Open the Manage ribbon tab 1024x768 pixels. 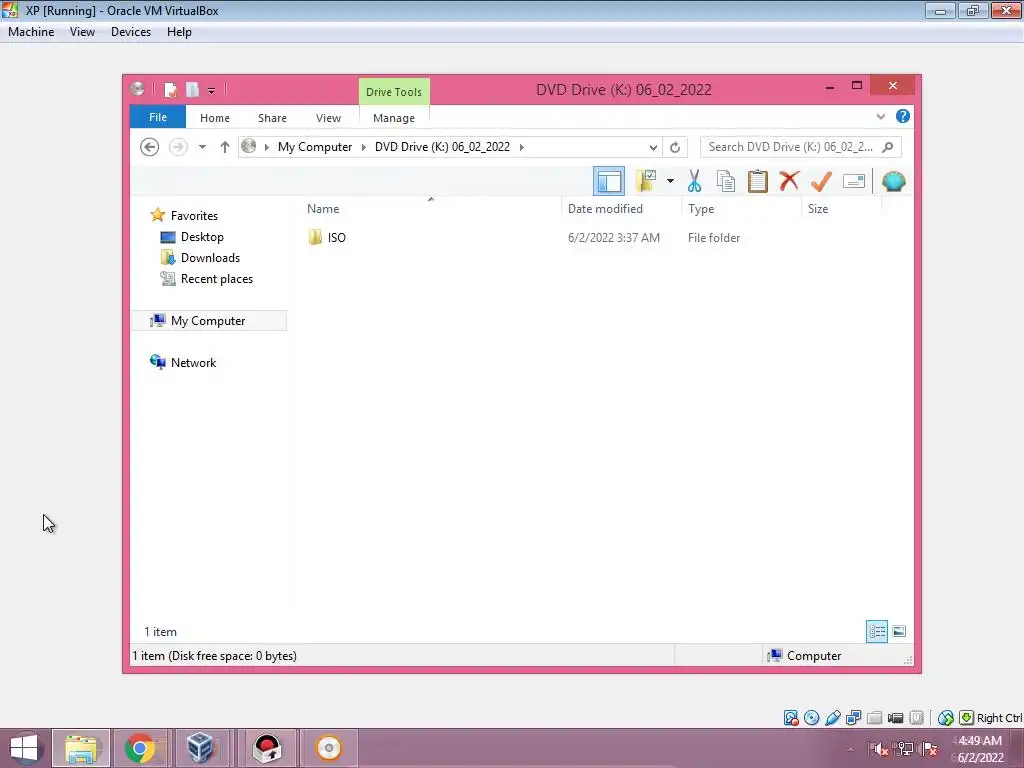[394, 118]
